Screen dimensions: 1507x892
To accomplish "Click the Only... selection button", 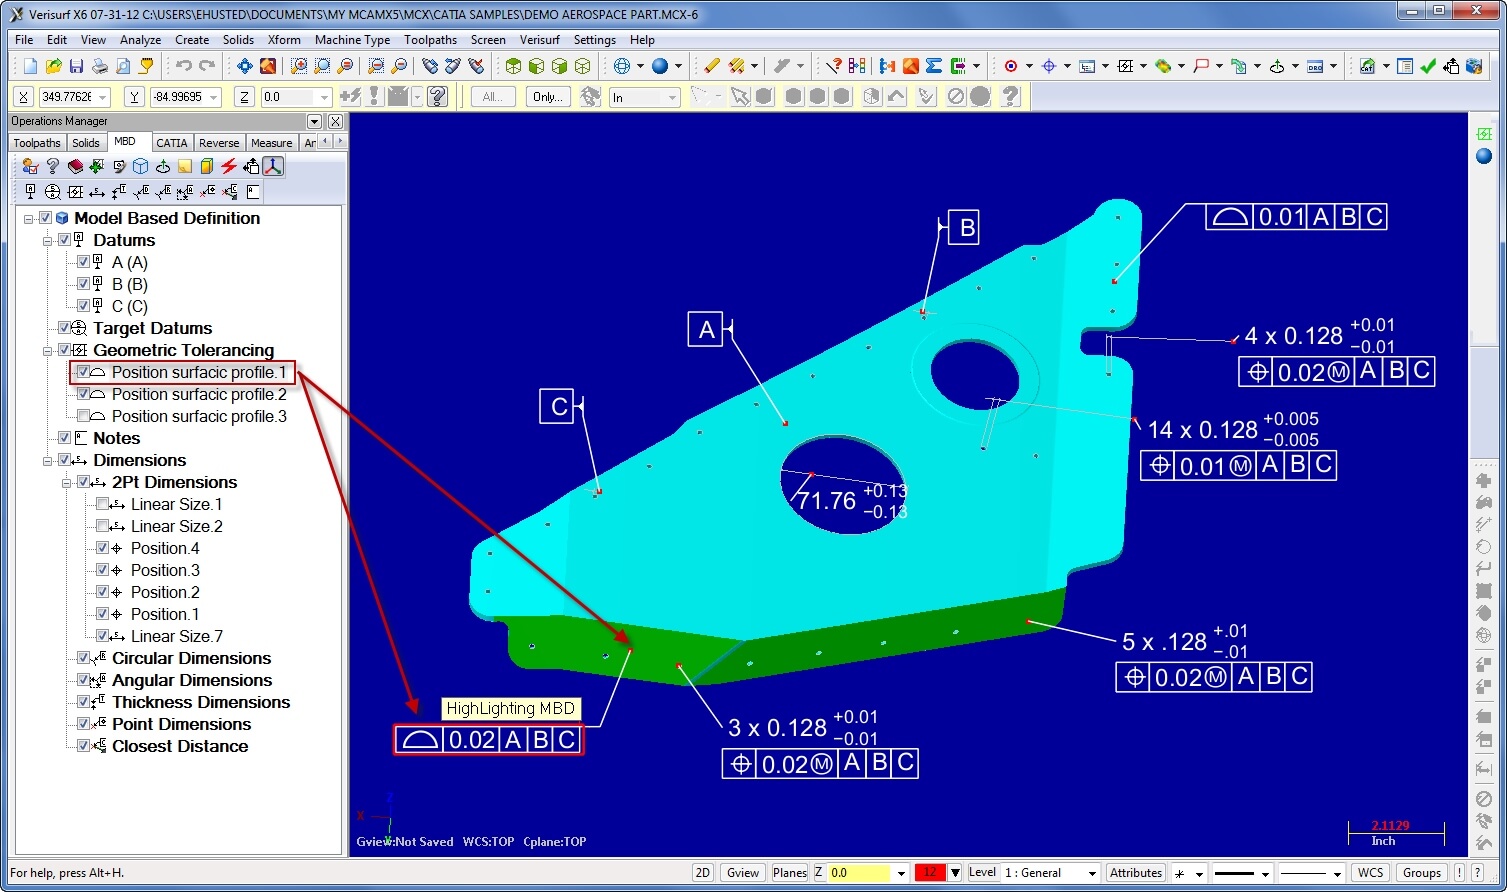I will pyautogui.click(x=548, y=97).
